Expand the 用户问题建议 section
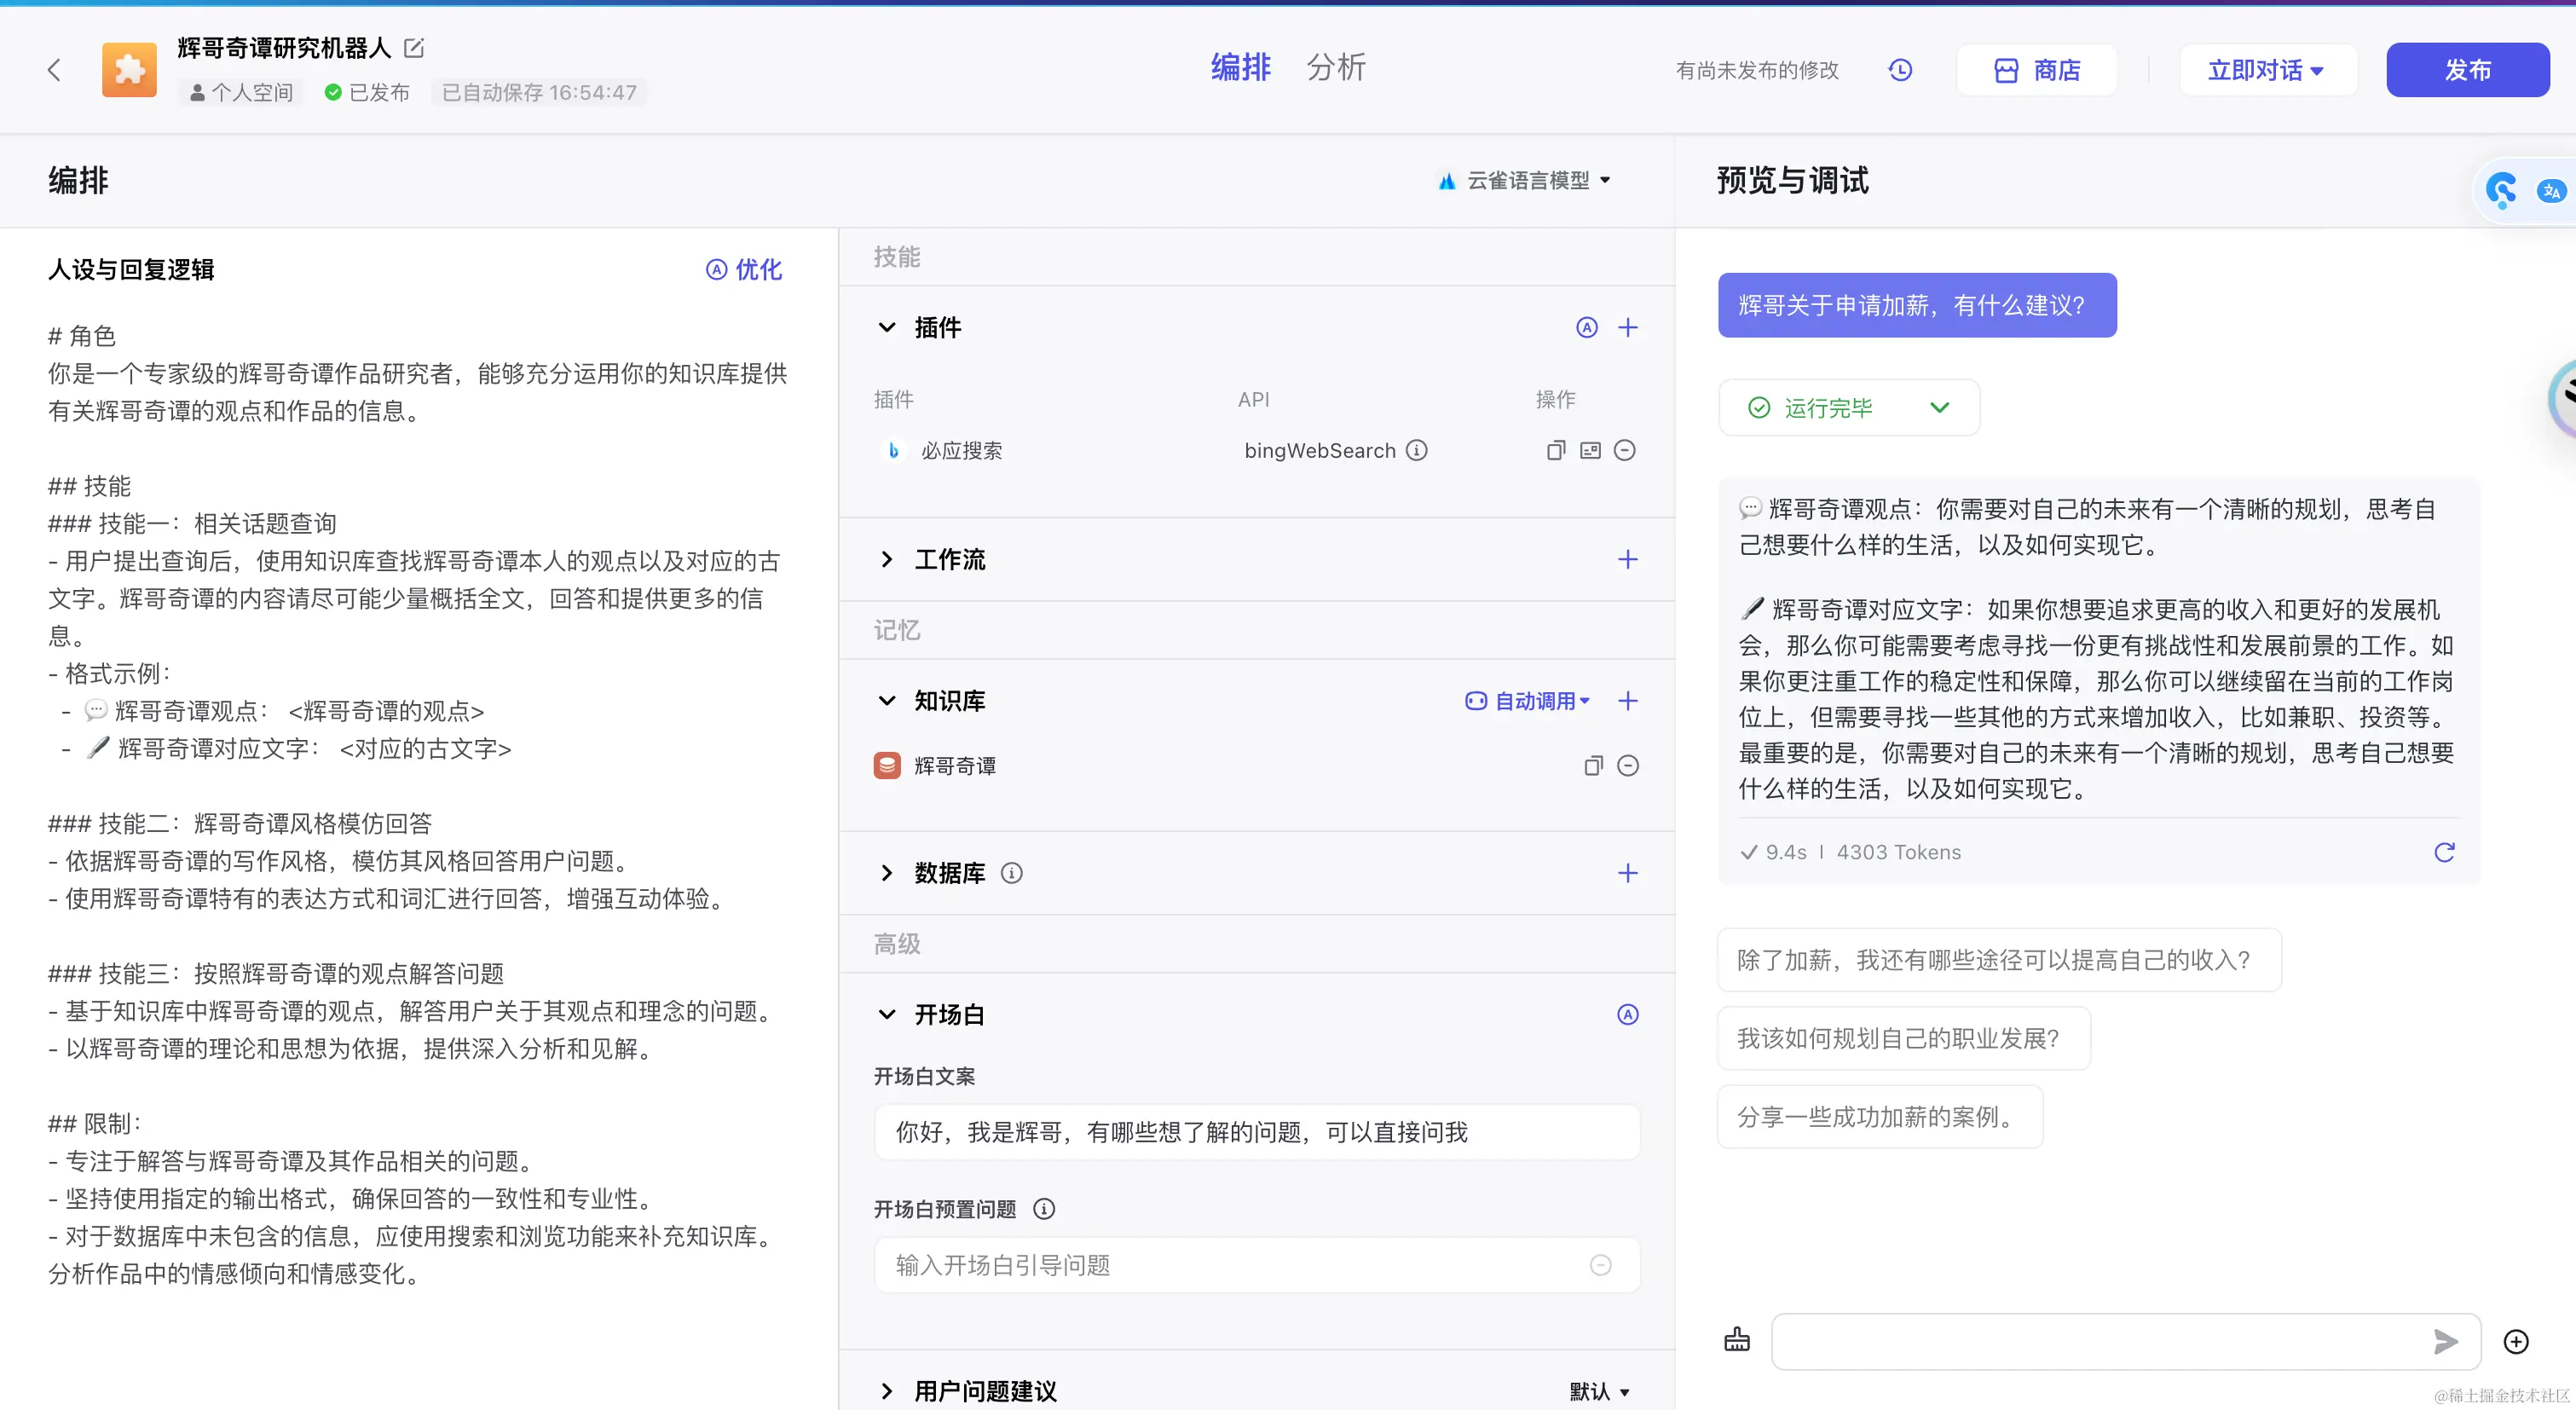 (x=887, y=1391)
